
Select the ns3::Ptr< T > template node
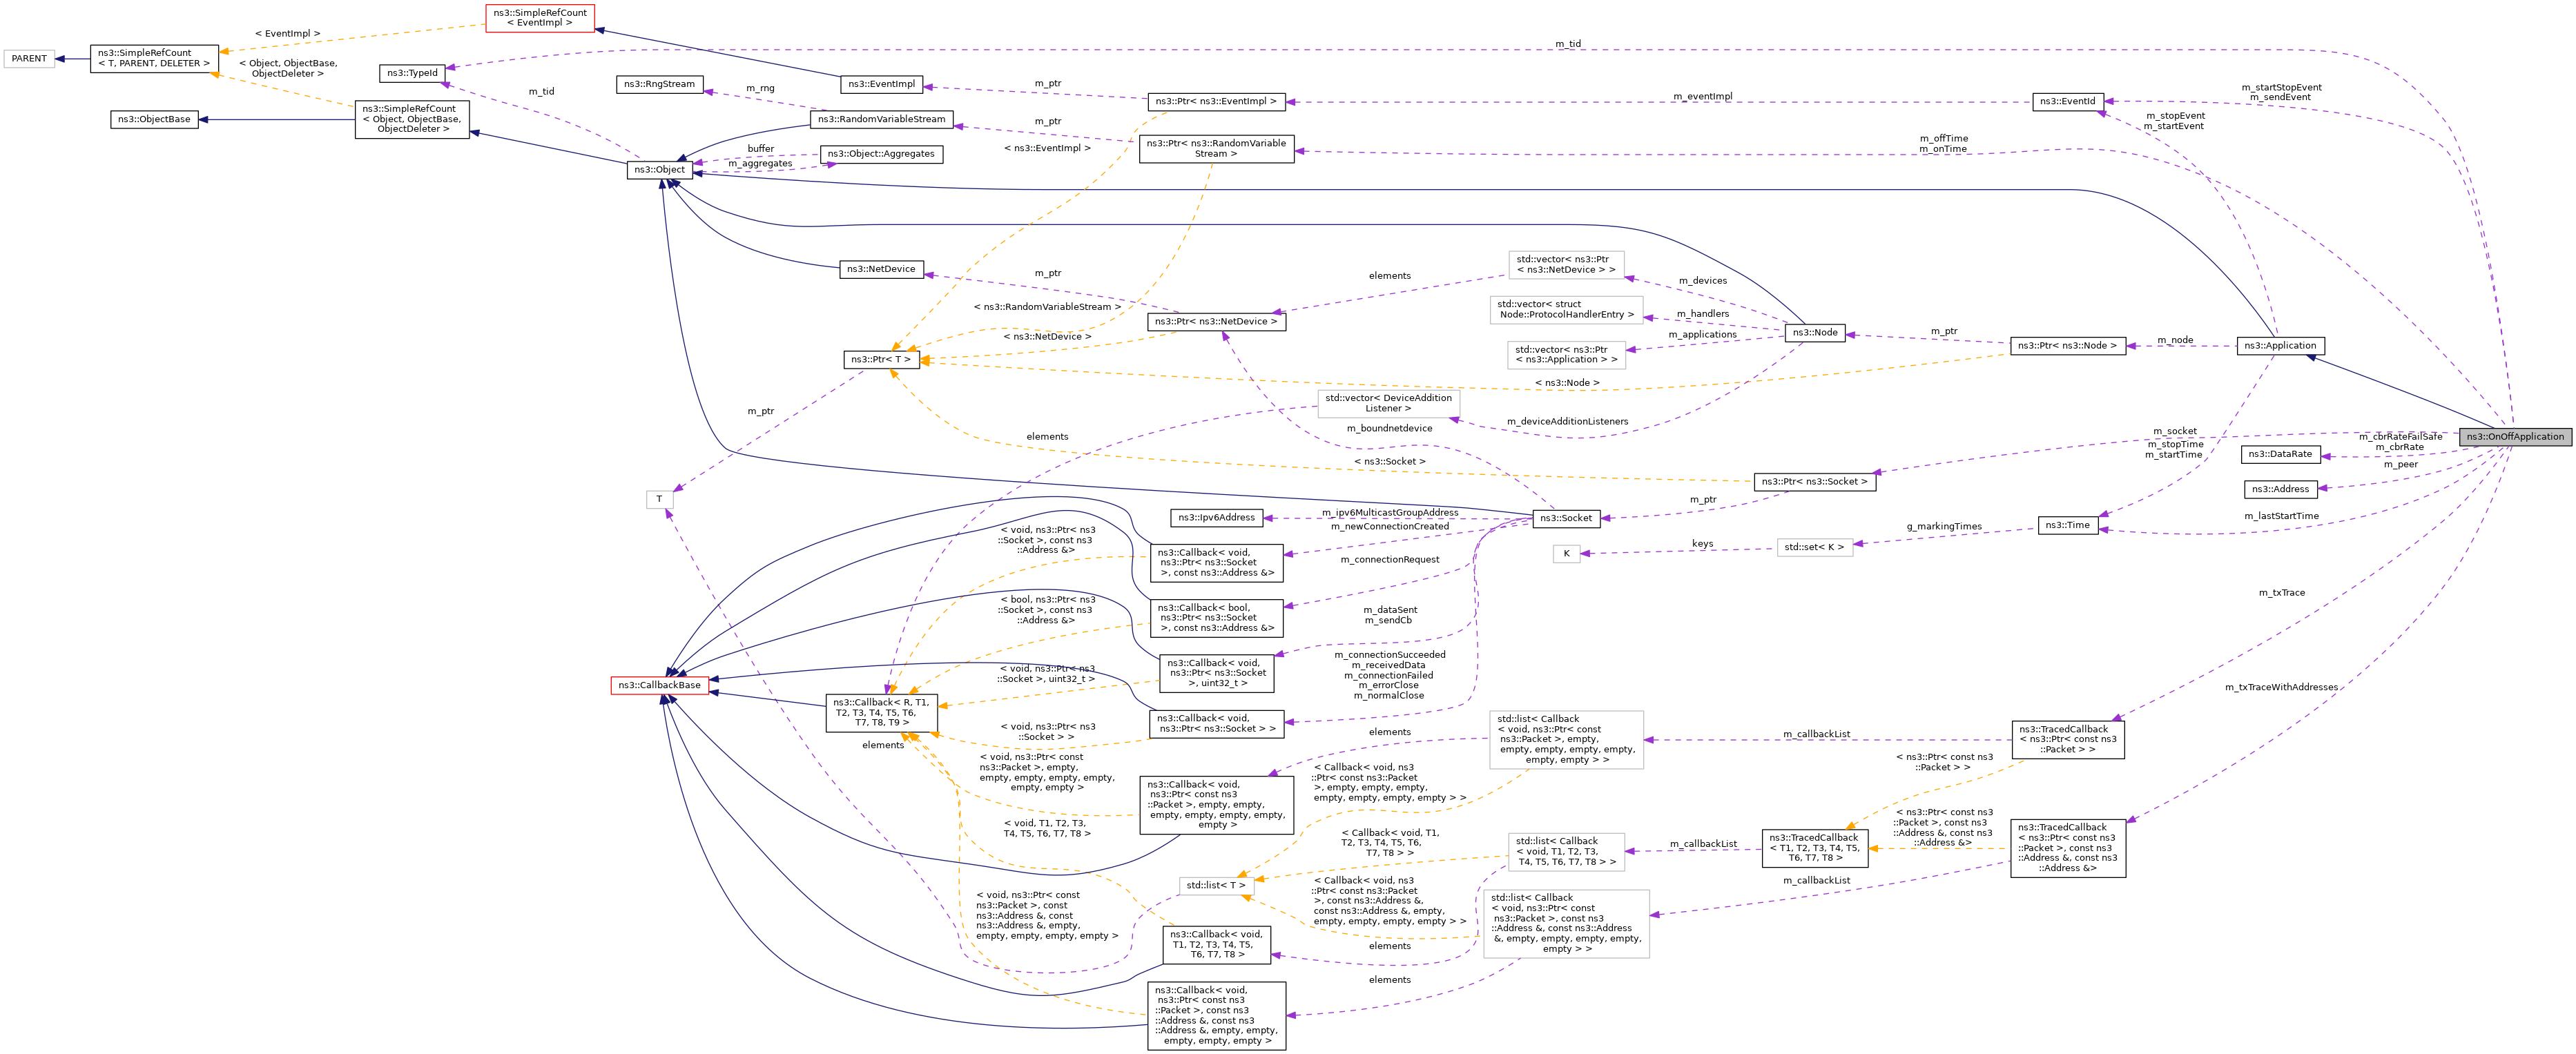pos(880,359)
